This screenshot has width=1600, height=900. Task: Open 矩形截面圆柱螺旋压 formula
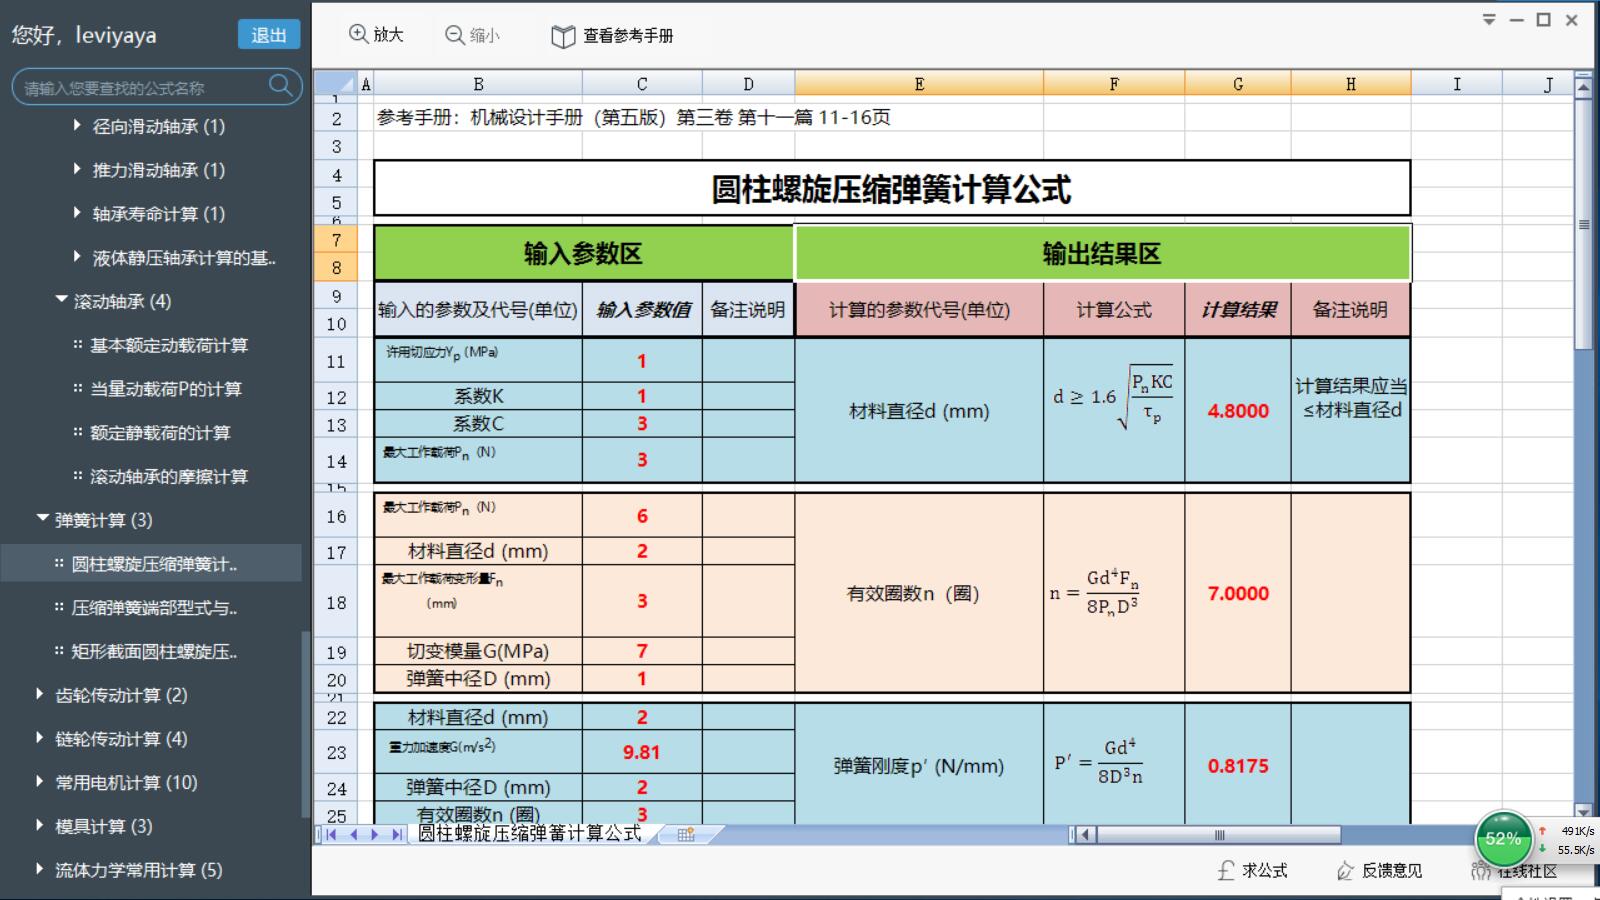click(154, 651)
